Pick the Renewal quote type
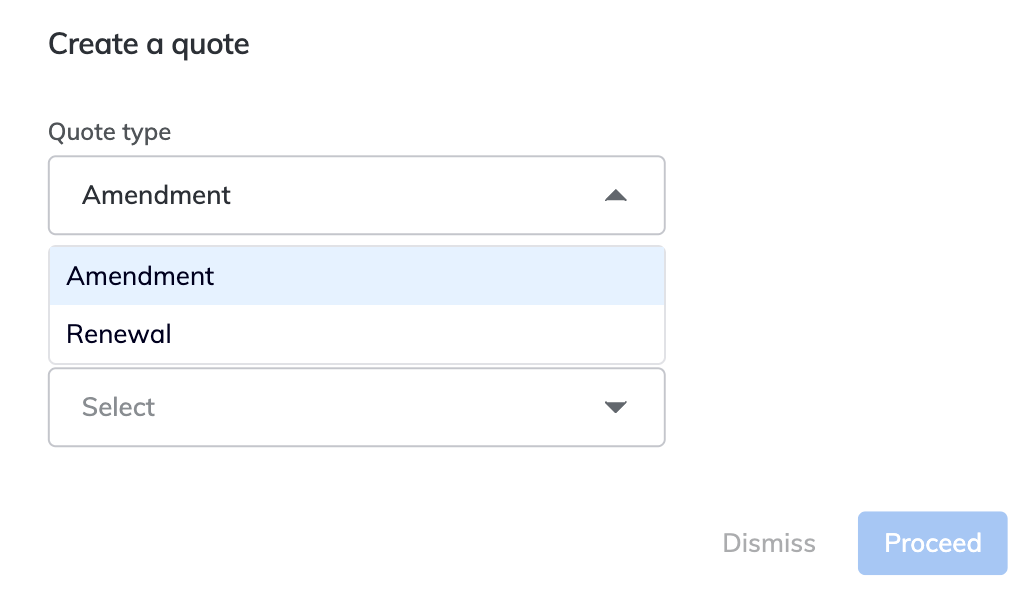The height and width of the screenshot is (594, 1036). click(119, 334)
